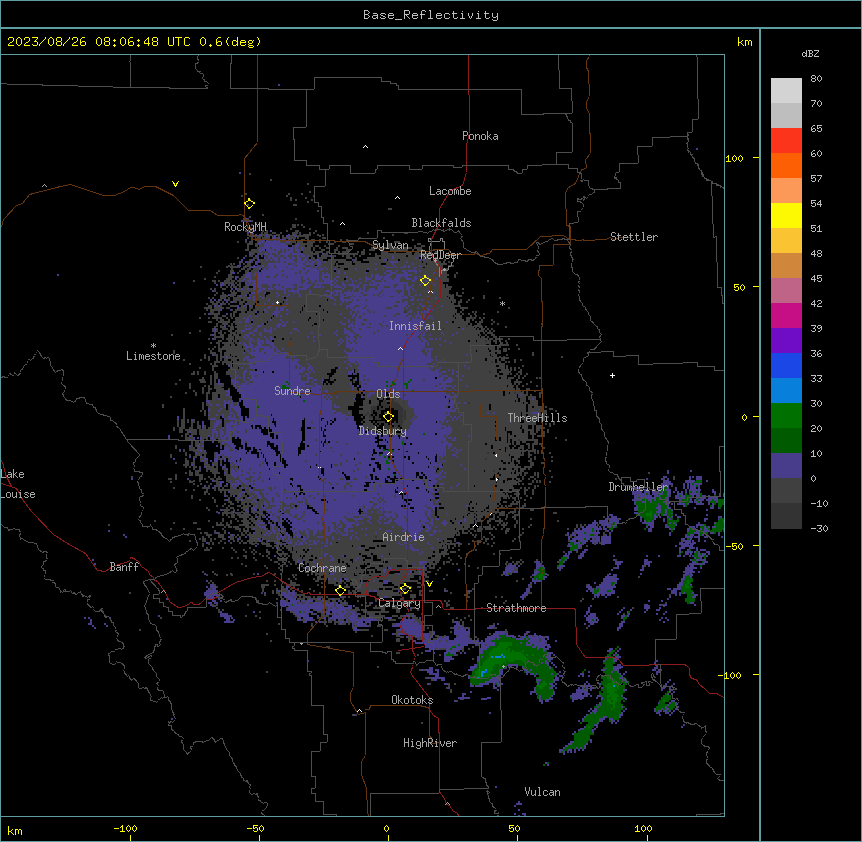Select the 10 dBZ slate-blue legend swatch
Image resolution: width=862 pixels, height=842 pixels.
click(x=786, y=466)
